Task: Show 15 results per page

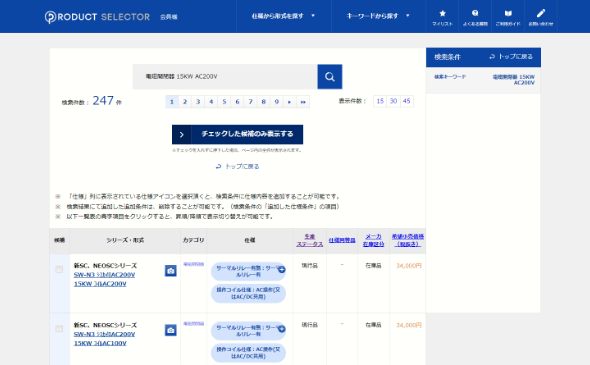Action: click(380, 101)
